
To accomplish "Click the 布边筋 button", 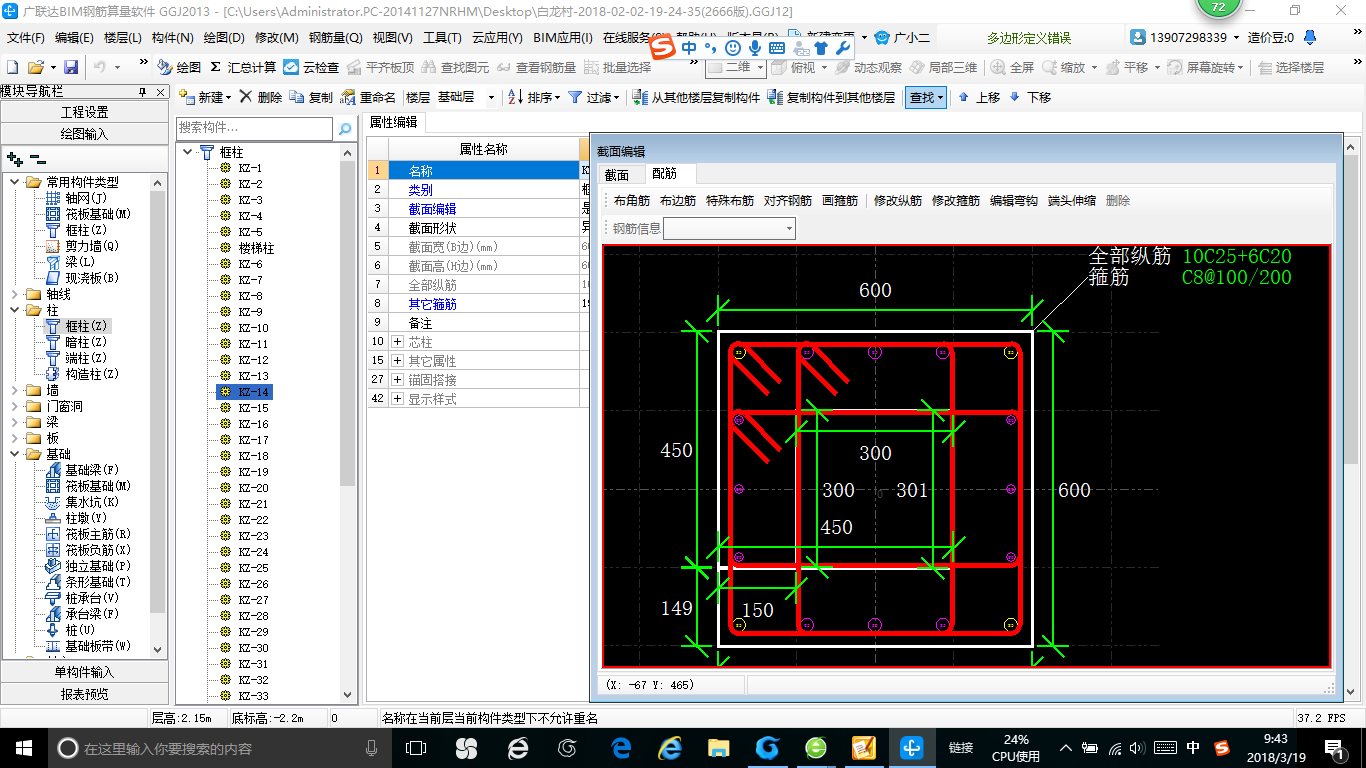I will click(x=678, y=200).
